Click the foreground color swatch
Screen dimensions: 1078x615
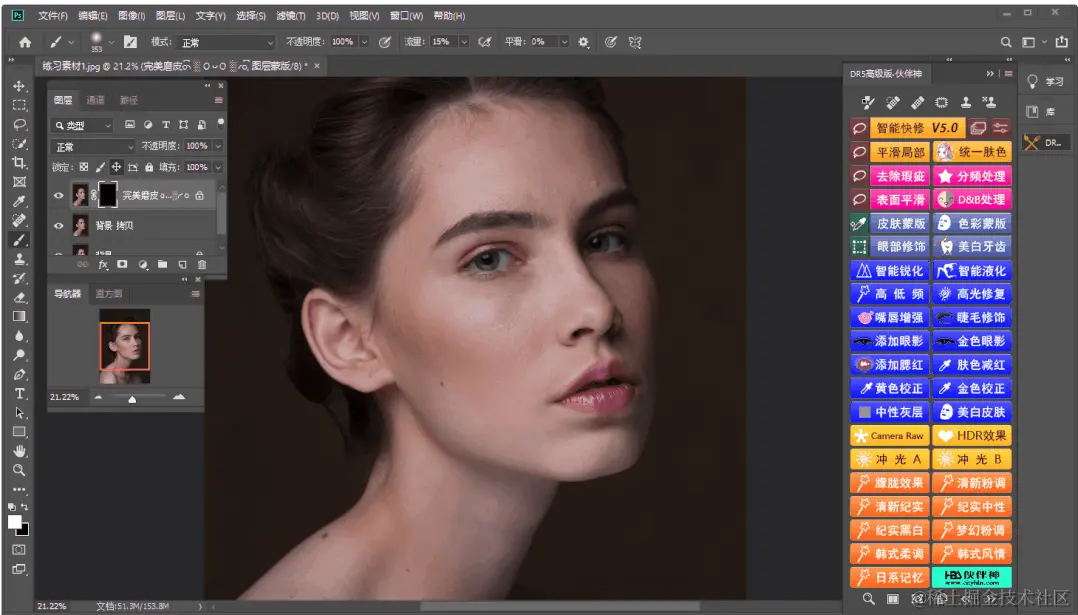pos(15,522)
